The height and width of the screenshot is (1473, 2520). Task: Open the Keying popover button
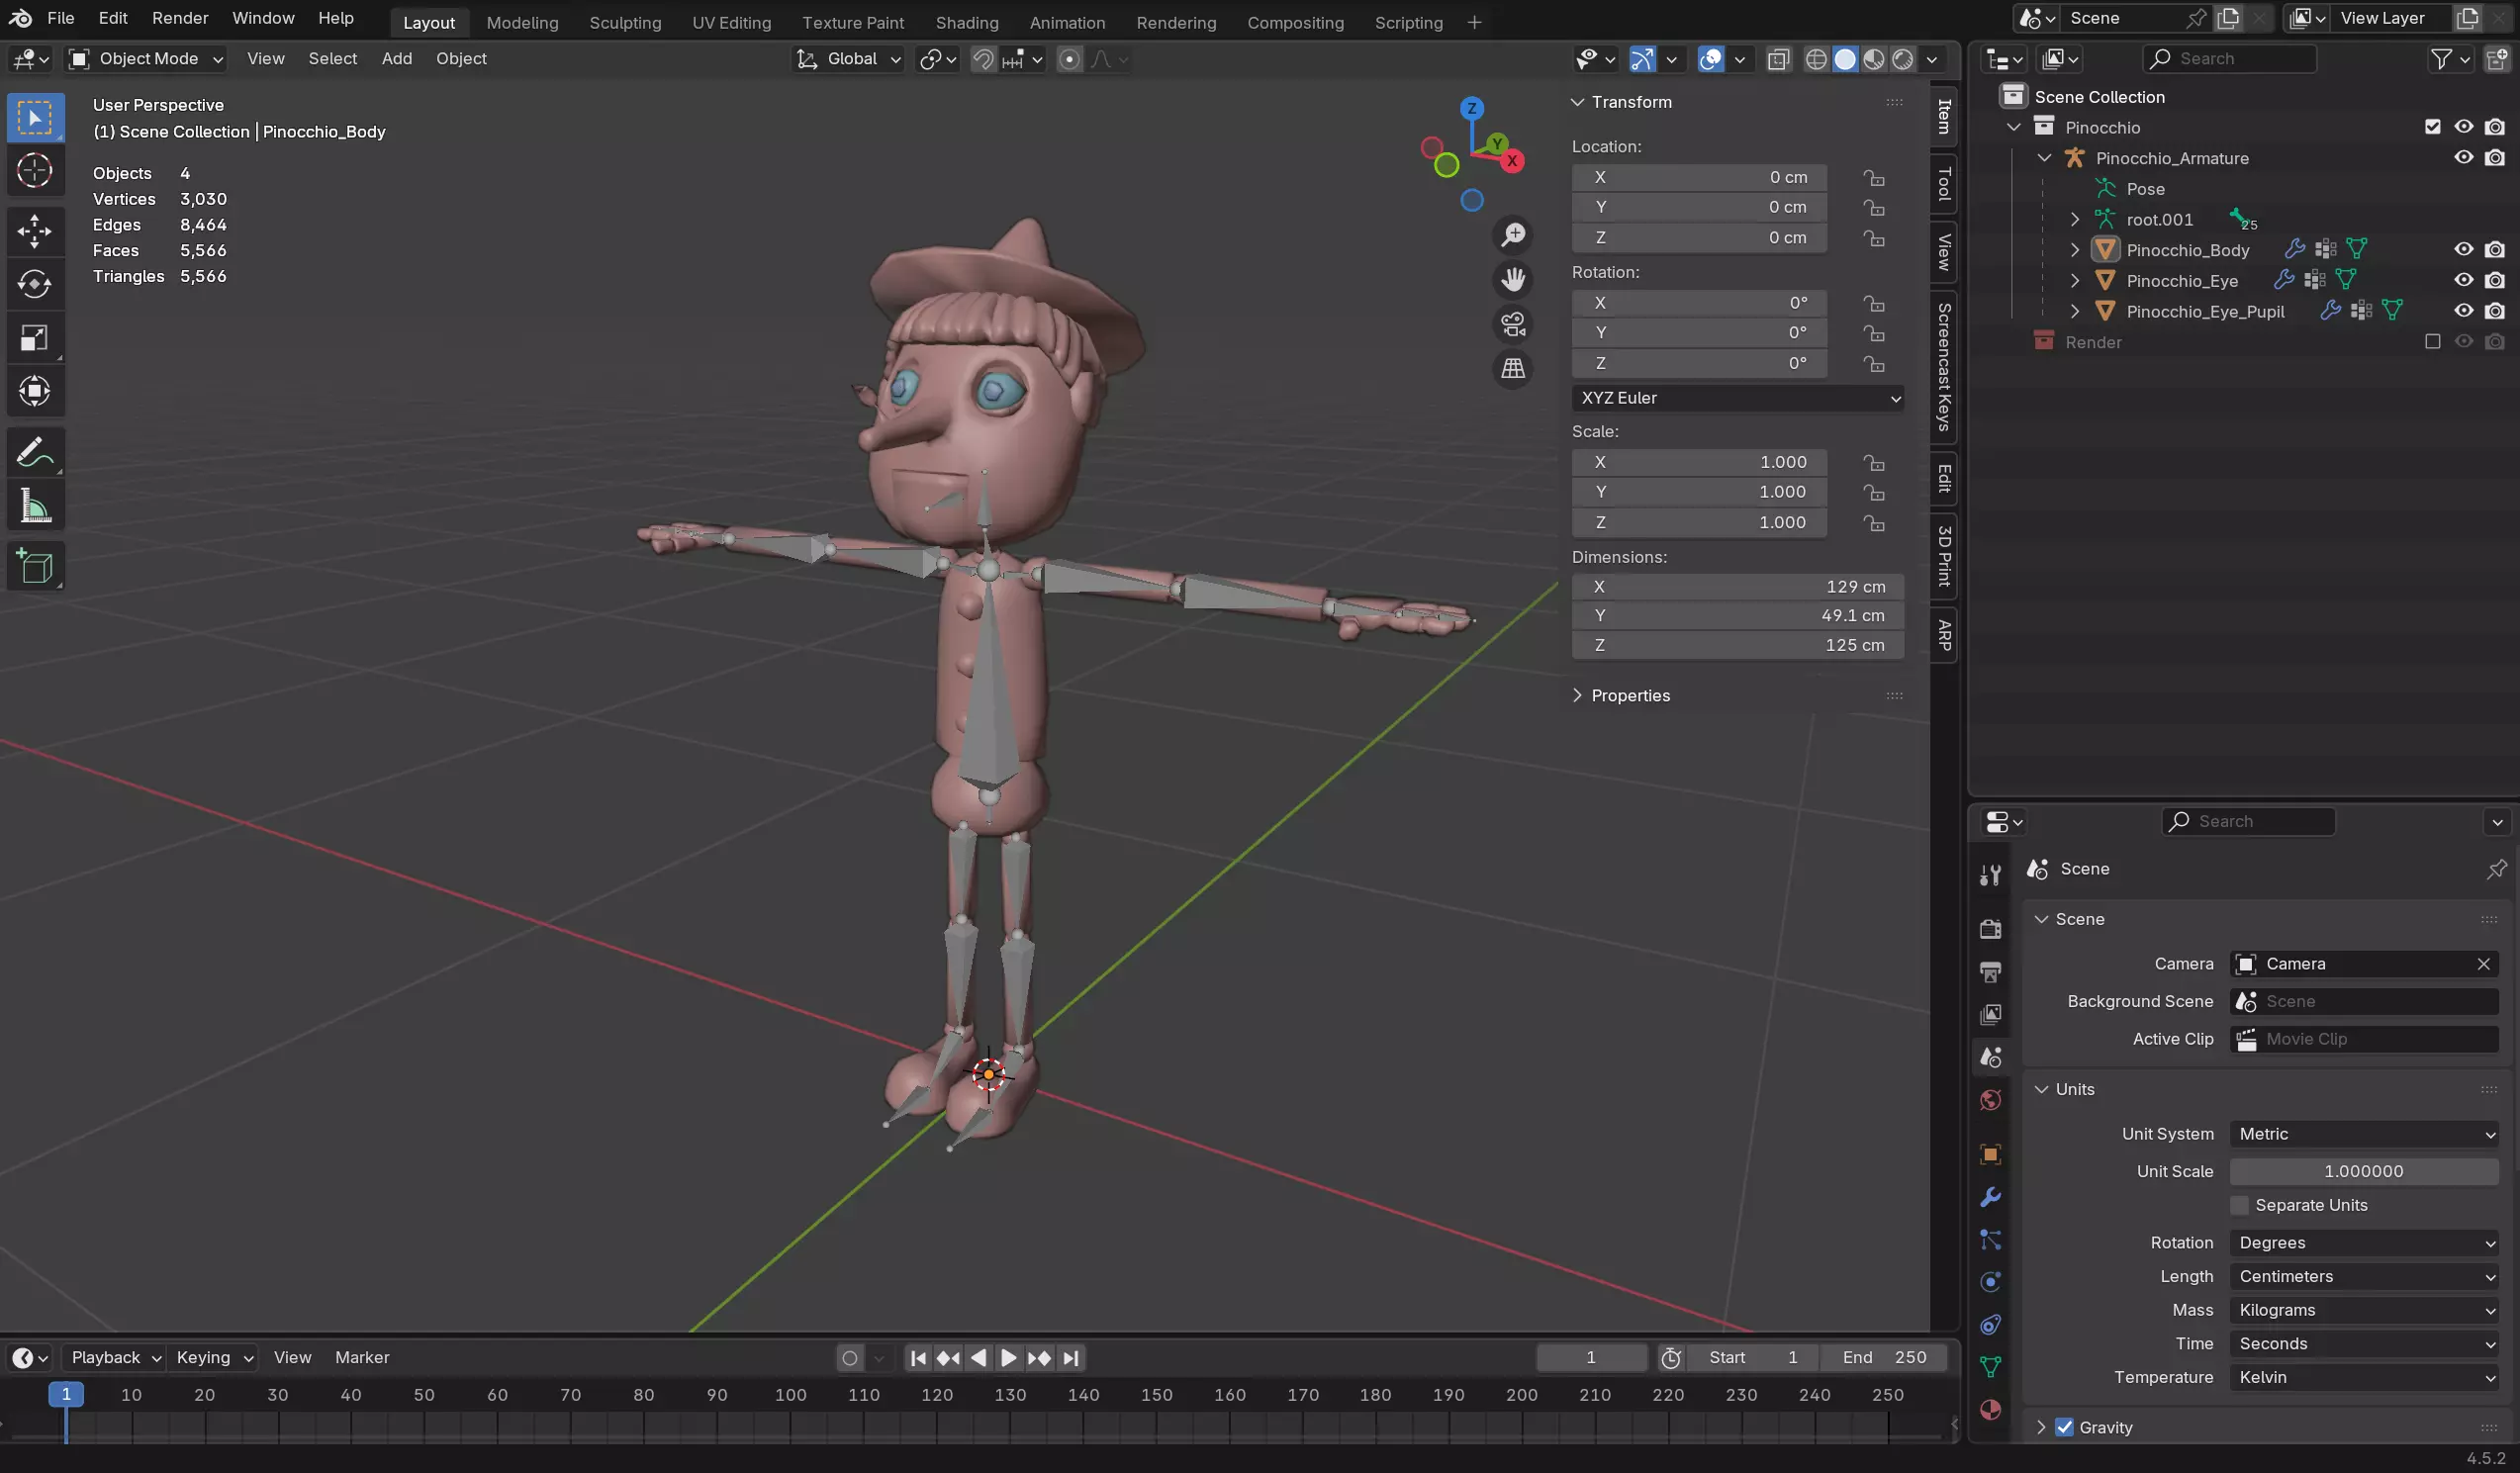(214, 1357)
